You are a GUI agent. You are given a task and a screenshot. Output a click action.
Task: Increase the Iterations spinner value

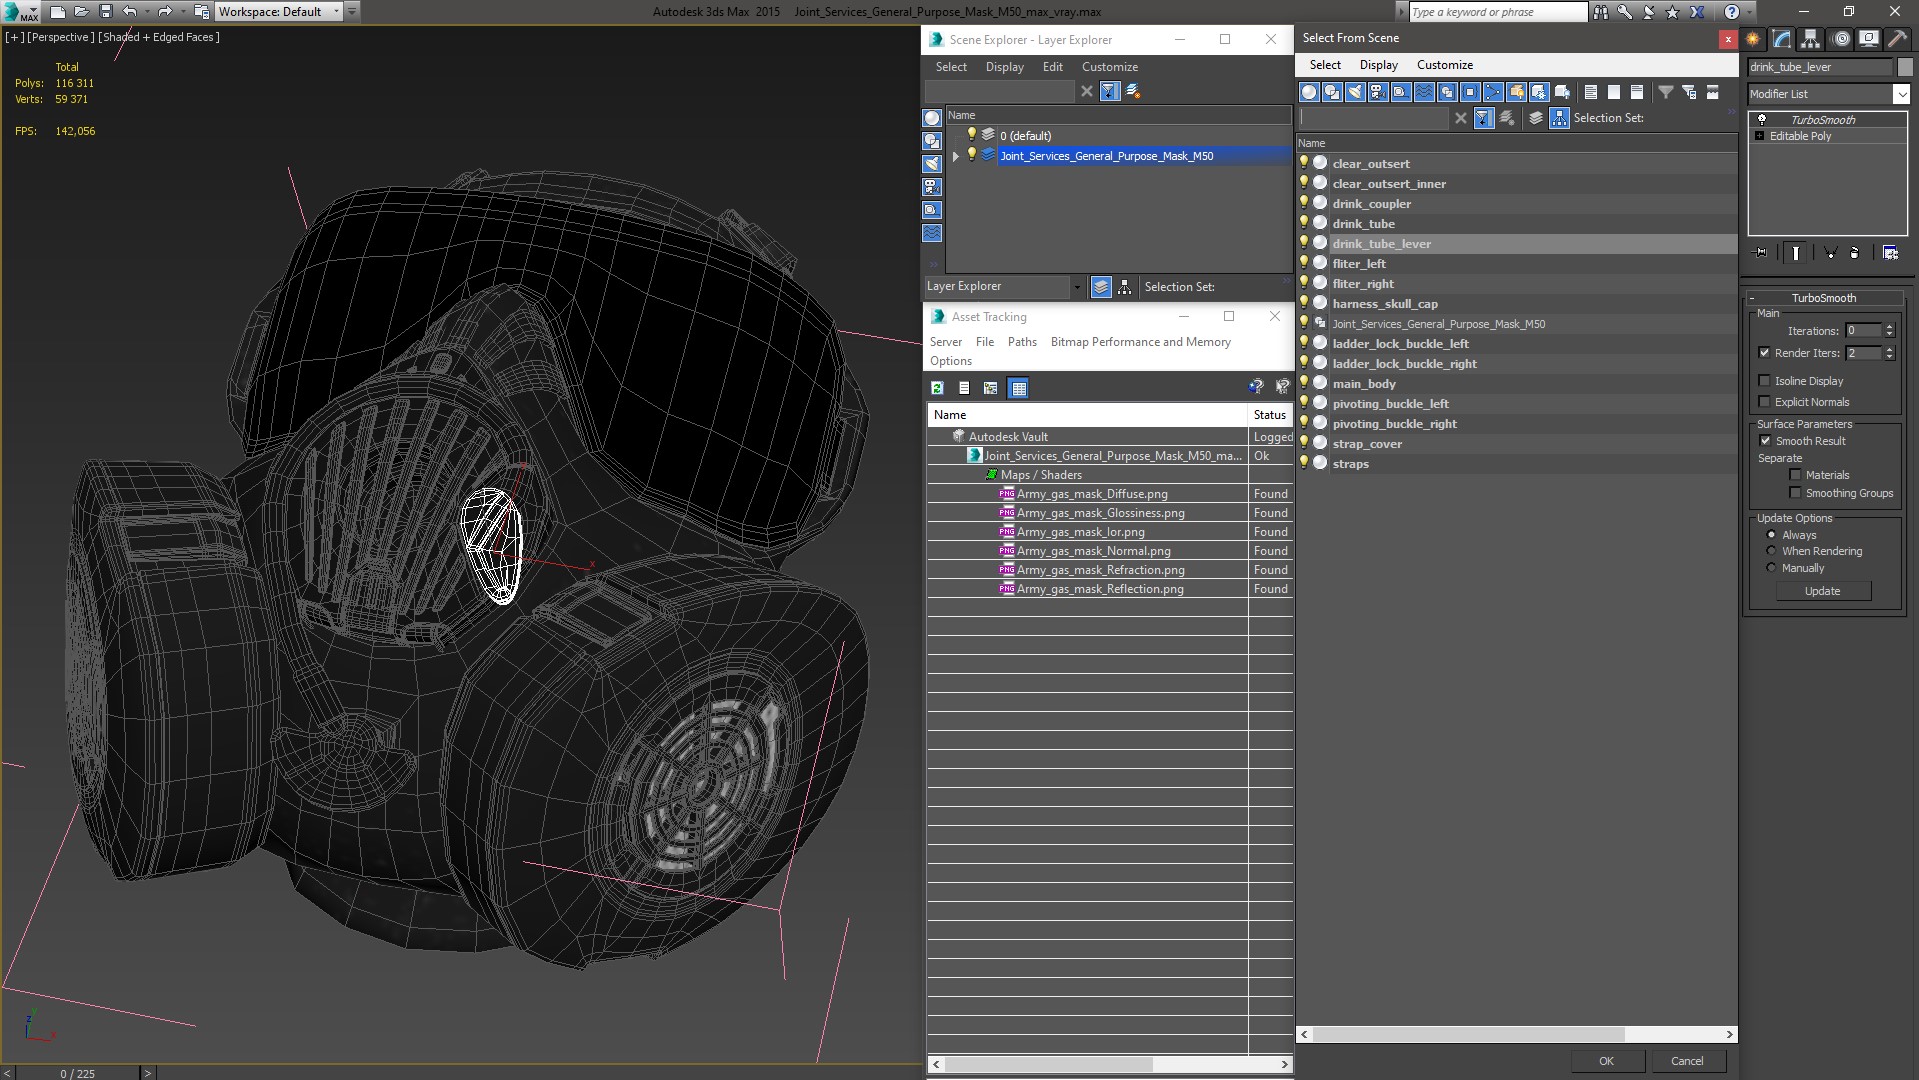(x=1889, y=327)
